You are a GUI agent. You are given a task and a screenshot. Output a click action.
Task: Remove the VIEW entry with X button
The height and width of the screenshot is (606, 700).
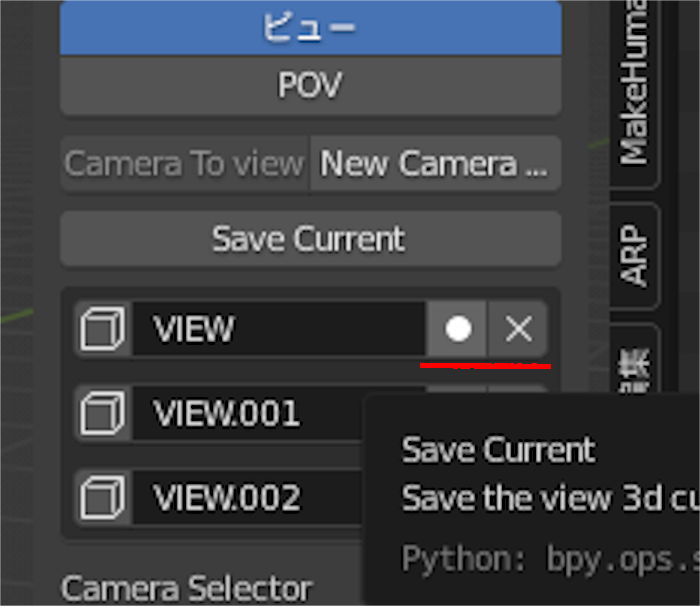pyautogui.click(x=518, y=328)
